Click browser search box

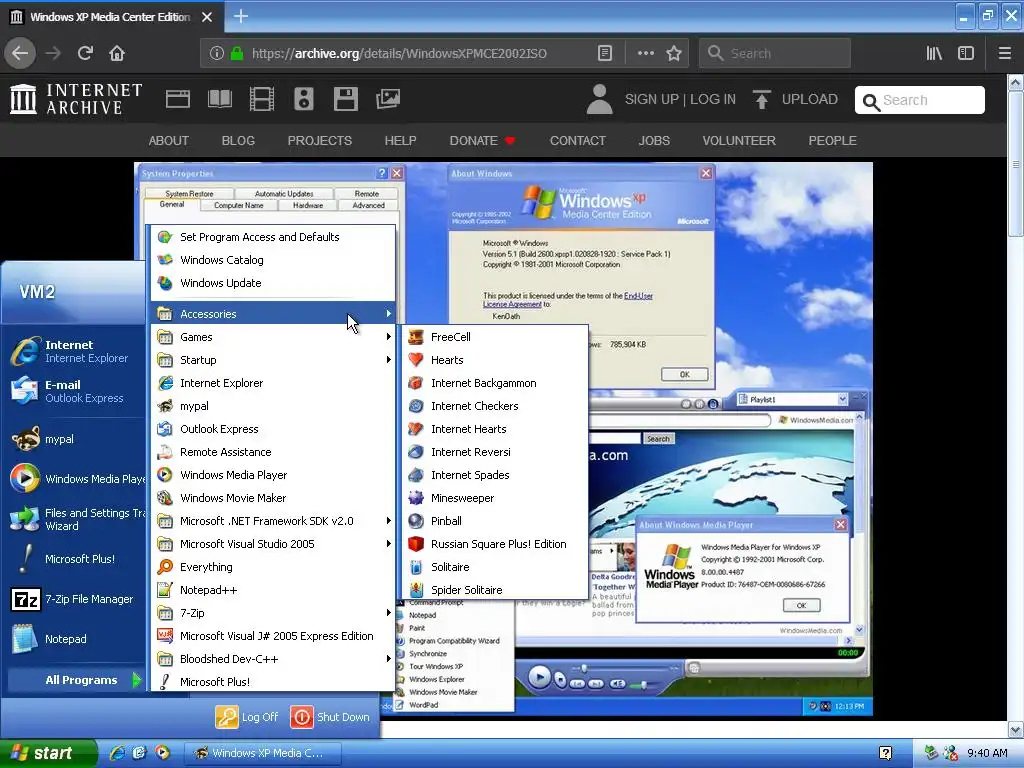coord(775,54)
